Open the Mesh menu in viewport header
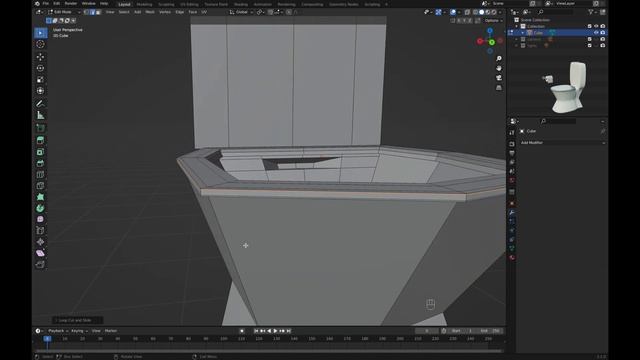This screenshot has height=360, width=640. click(x=150, y=12)
